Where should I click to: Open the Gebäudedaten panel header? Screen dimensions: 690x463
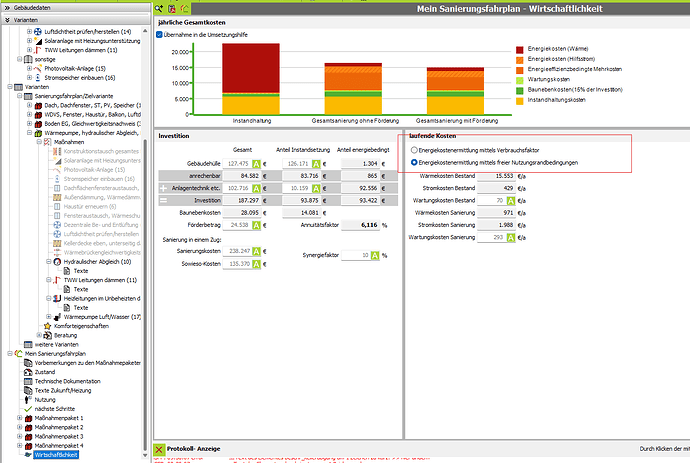click(x=76, y=7)
